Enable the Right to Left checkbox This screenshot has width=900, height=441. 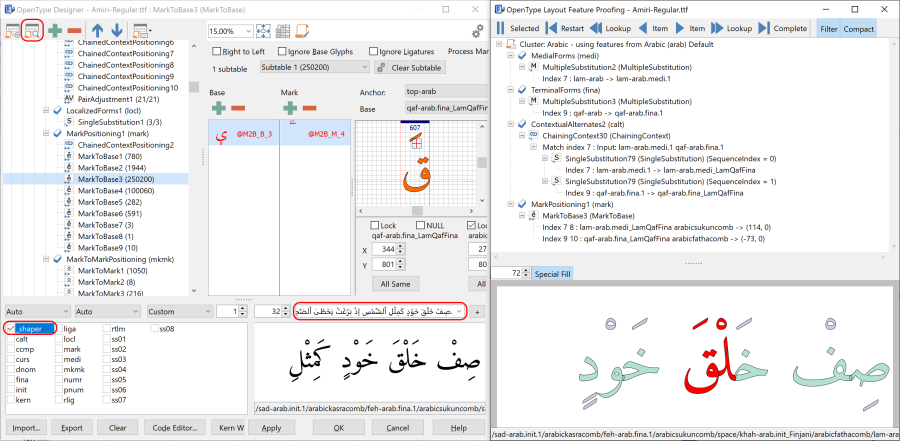pyautogui.click(x=216, y=52)
